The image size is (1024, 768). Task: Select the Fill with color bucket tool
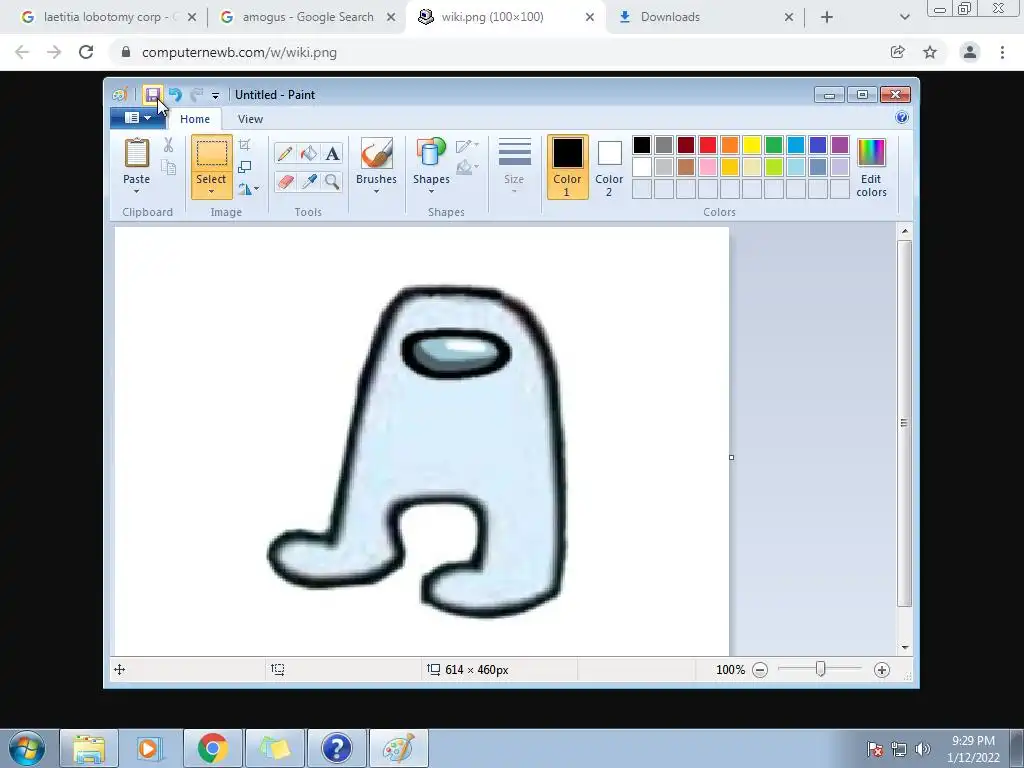309,153
